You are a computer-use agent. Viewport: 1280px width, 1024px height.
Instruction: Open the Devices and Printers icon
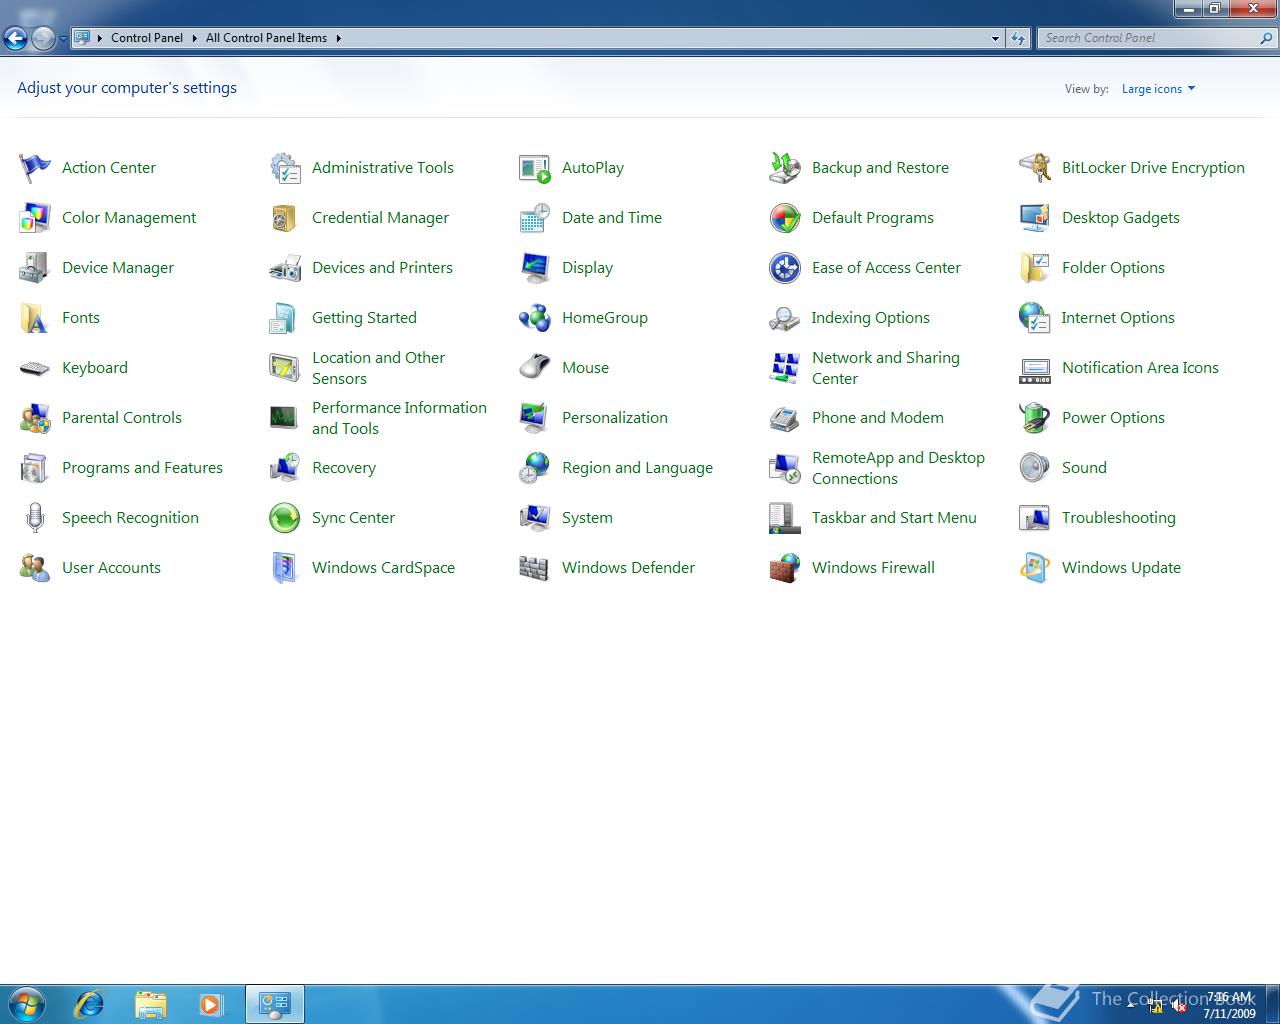(x=285, y=268)
